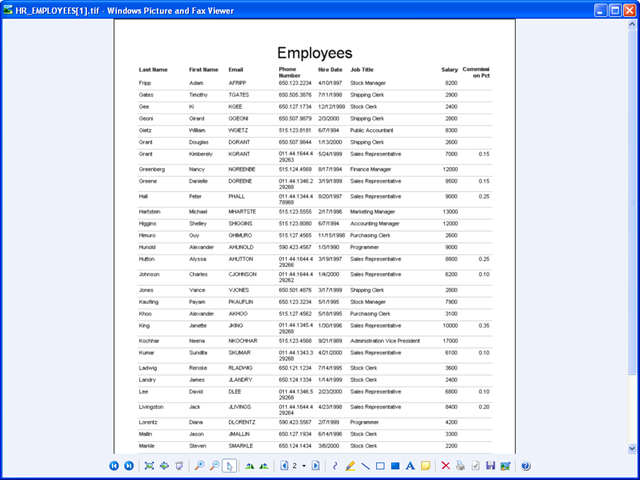The image size is (640, 480).
Task: Toggle the select annotation pointer tool
Action: [230, 466]
